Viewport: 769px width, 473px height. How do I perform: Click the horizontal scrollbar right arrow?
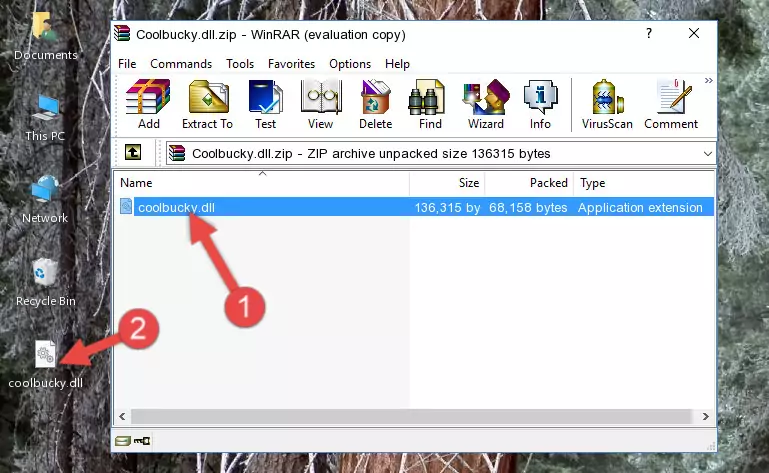705,417
